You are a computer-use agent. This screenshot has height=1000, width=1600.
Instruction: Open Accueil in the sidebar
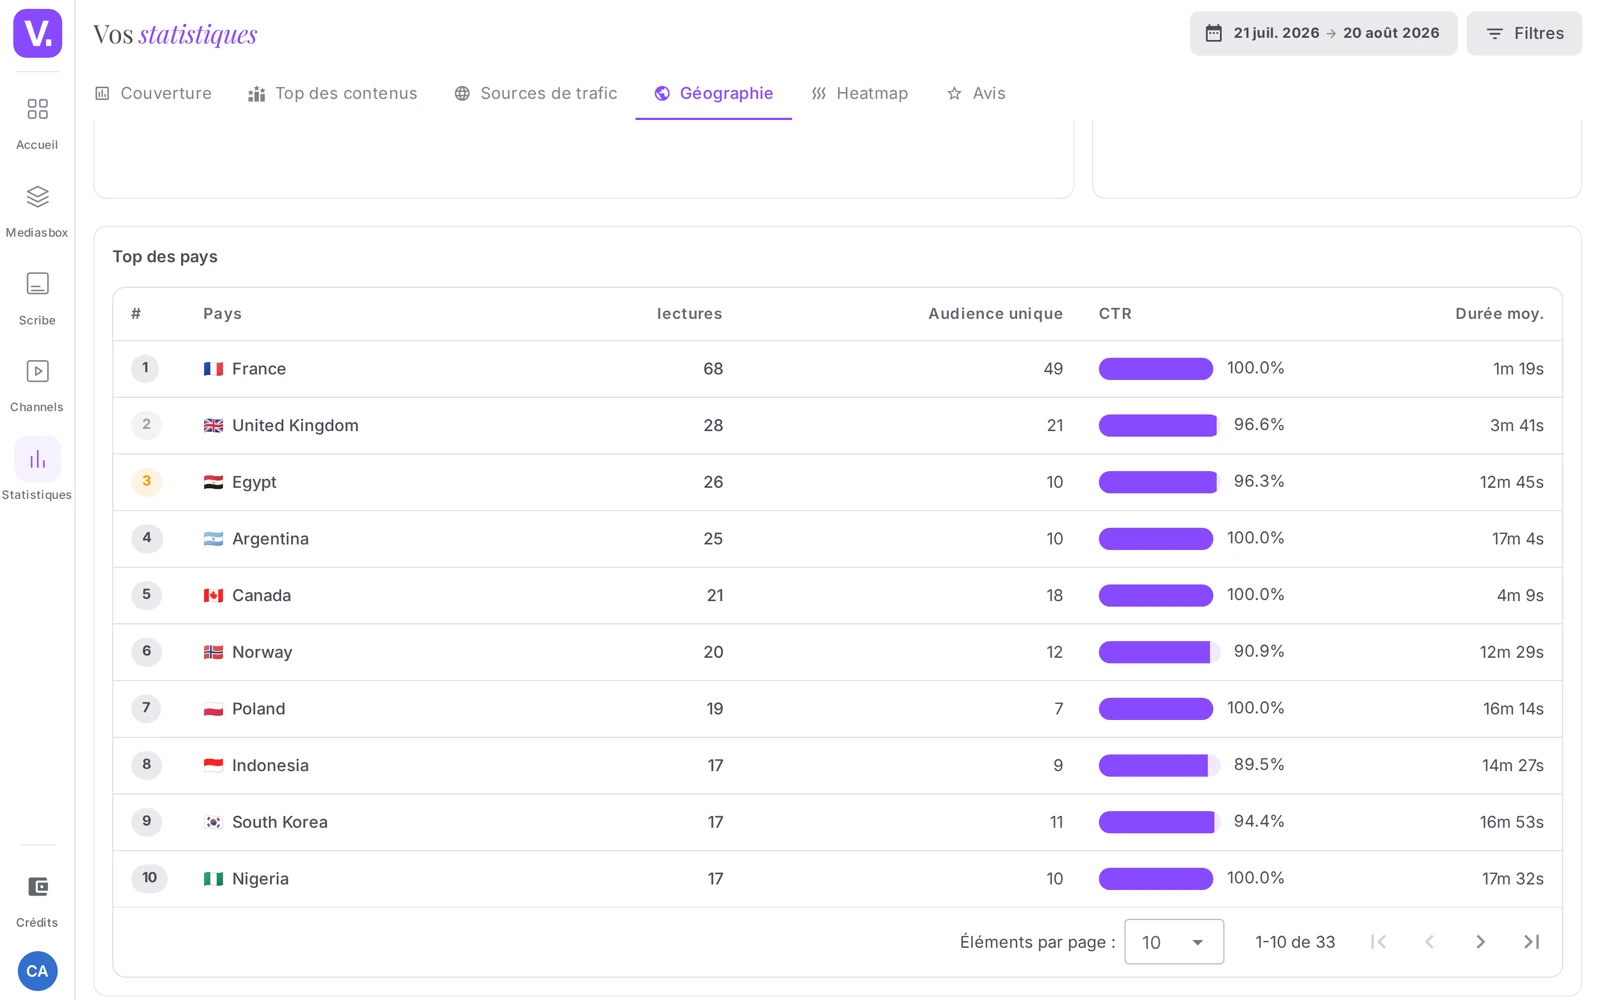37,123
